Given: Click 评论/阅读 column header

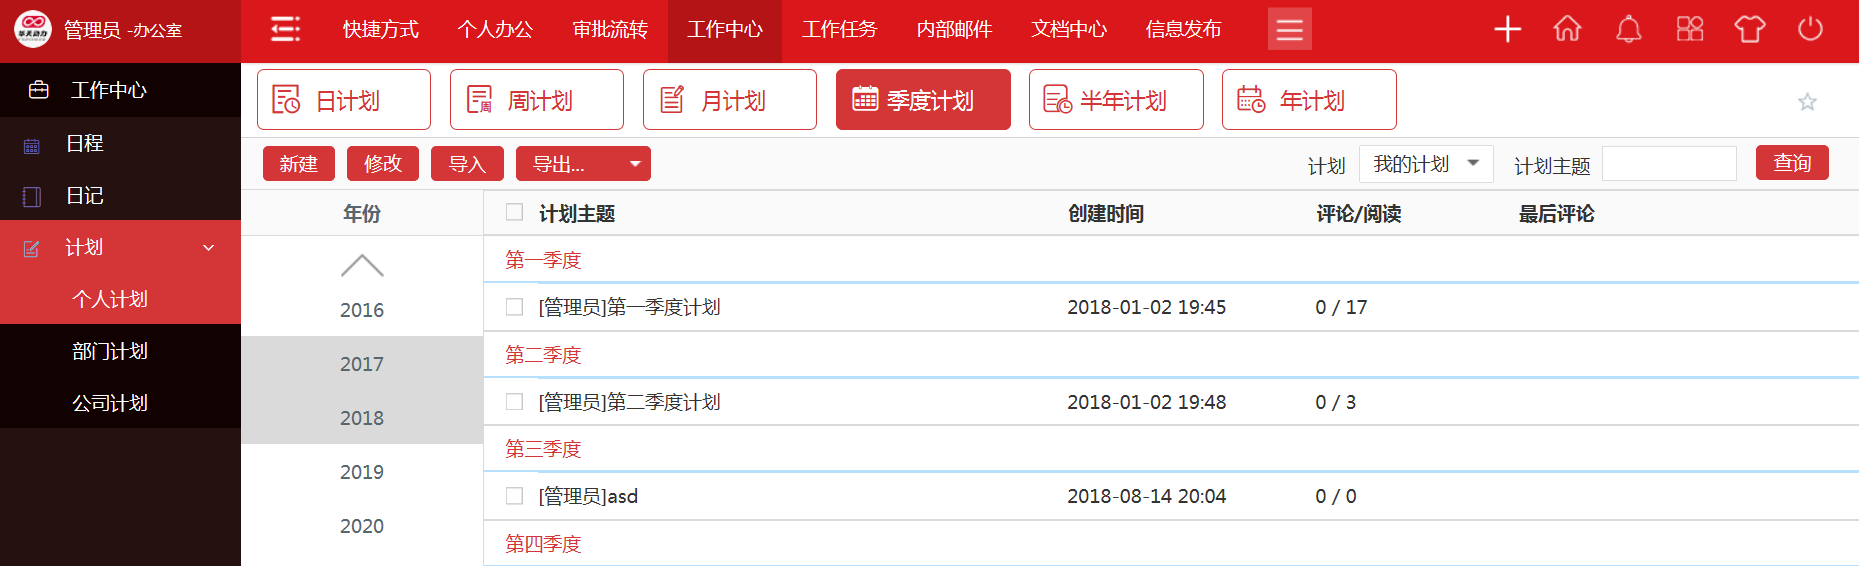Looking at the screenshot, I should coord(1359,213).
